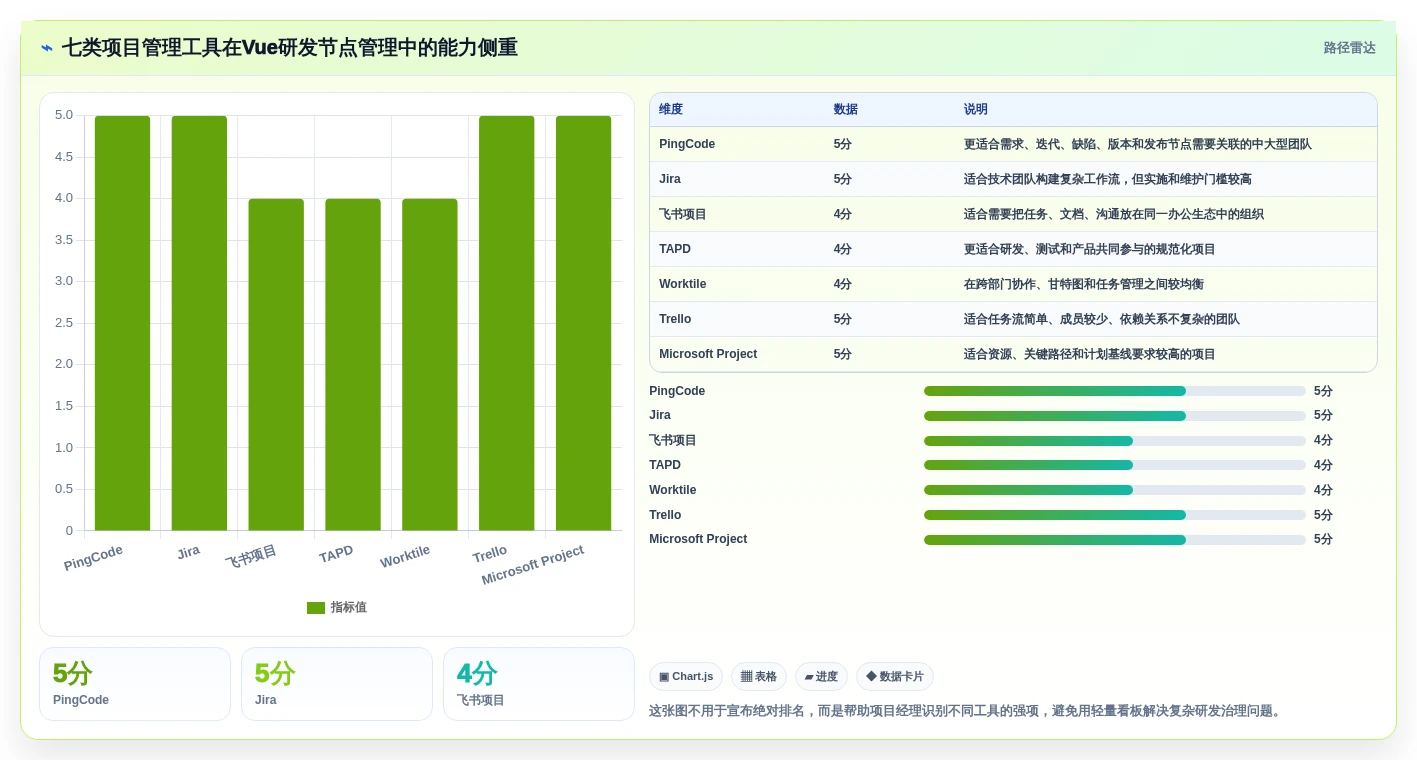Viewport: 1417px width, 760px height.
Task: Click the lightning icon beside the title
Action: [47, 48]
